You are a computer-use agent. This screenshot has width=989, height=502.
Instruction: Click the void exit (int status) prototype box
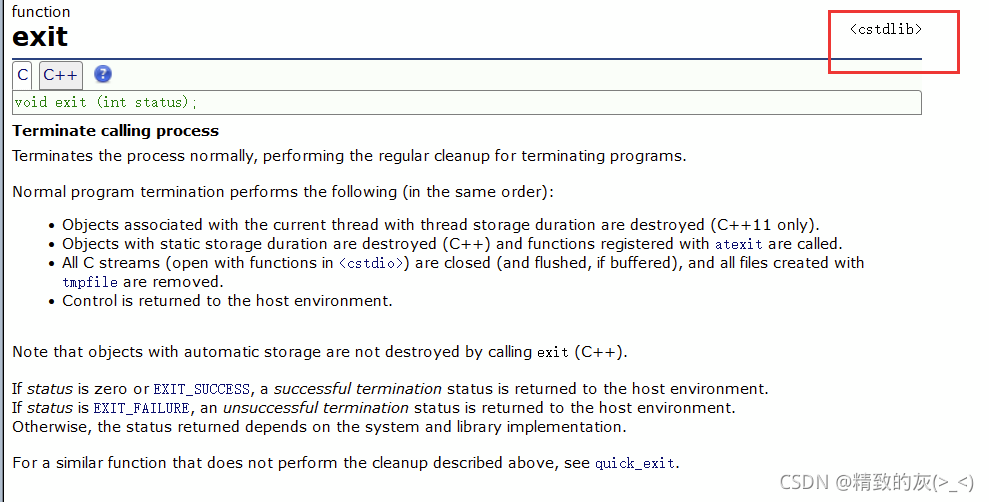coord(467,102)
